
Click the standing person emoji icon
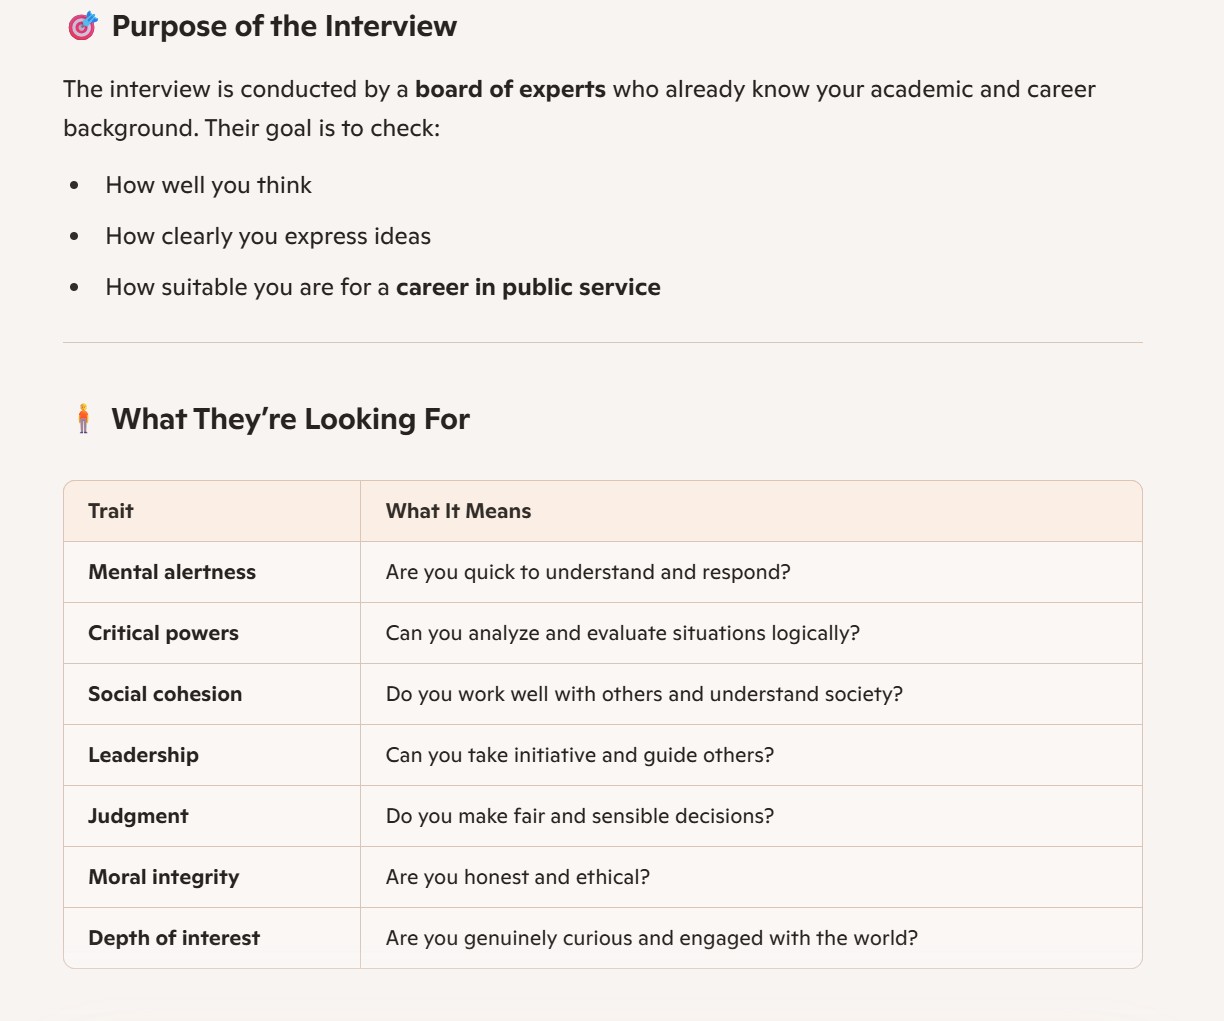pyautogui.click(x=84, y=419)
